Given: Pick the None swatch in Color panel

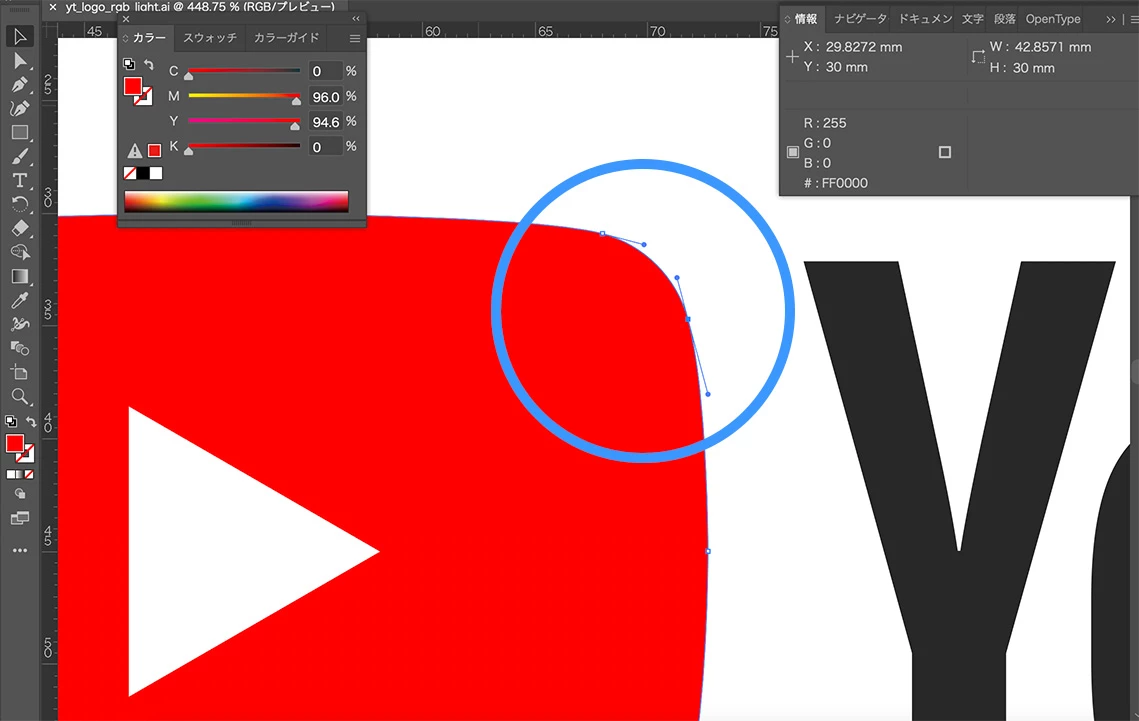Looking at the screenshot, I should [130, 173].
